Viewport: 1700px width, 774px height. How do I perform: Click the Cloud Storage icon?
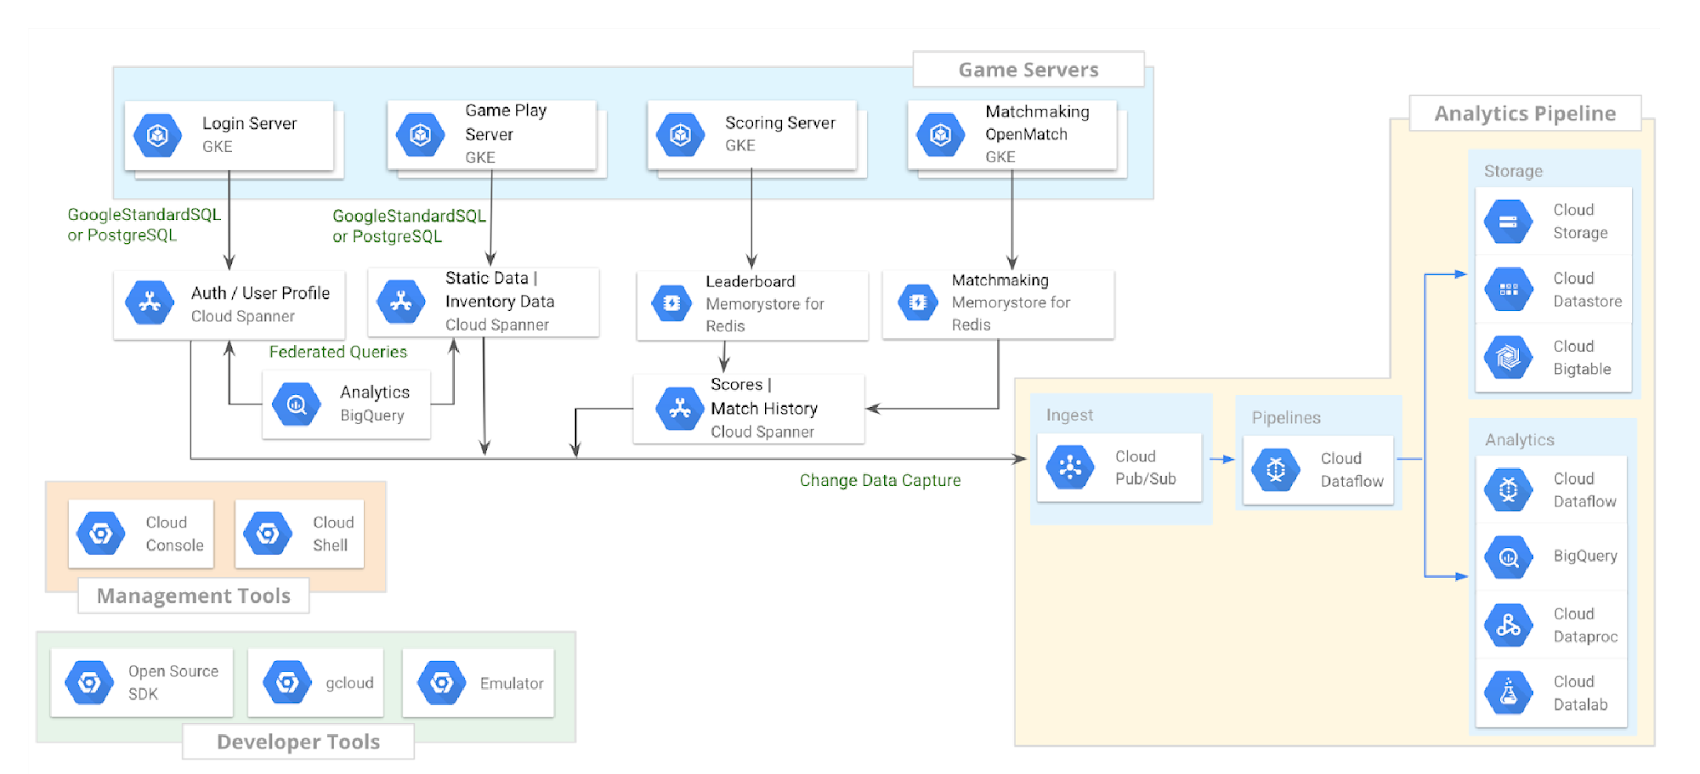pyautogui.click(x=1509, y=222)
